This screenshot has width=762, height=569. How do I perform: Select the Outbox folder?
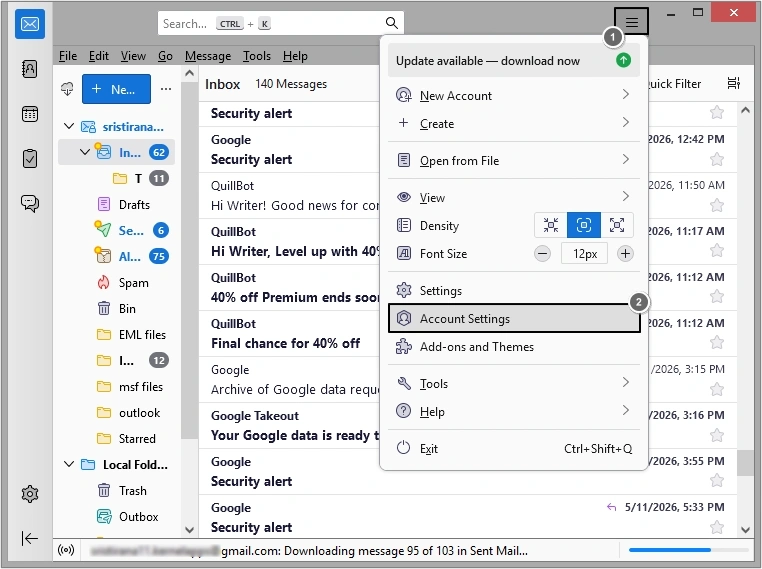tap(116, 517)
